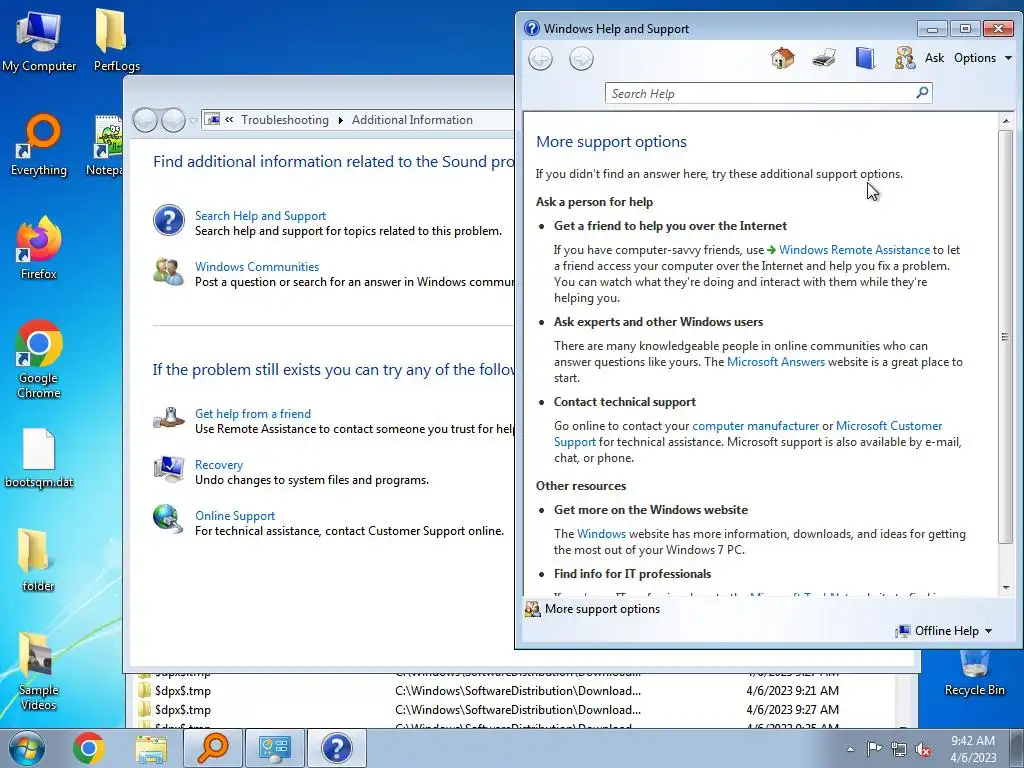
Task: Open the Options dropdown in Help
Action: pos(982,58)
